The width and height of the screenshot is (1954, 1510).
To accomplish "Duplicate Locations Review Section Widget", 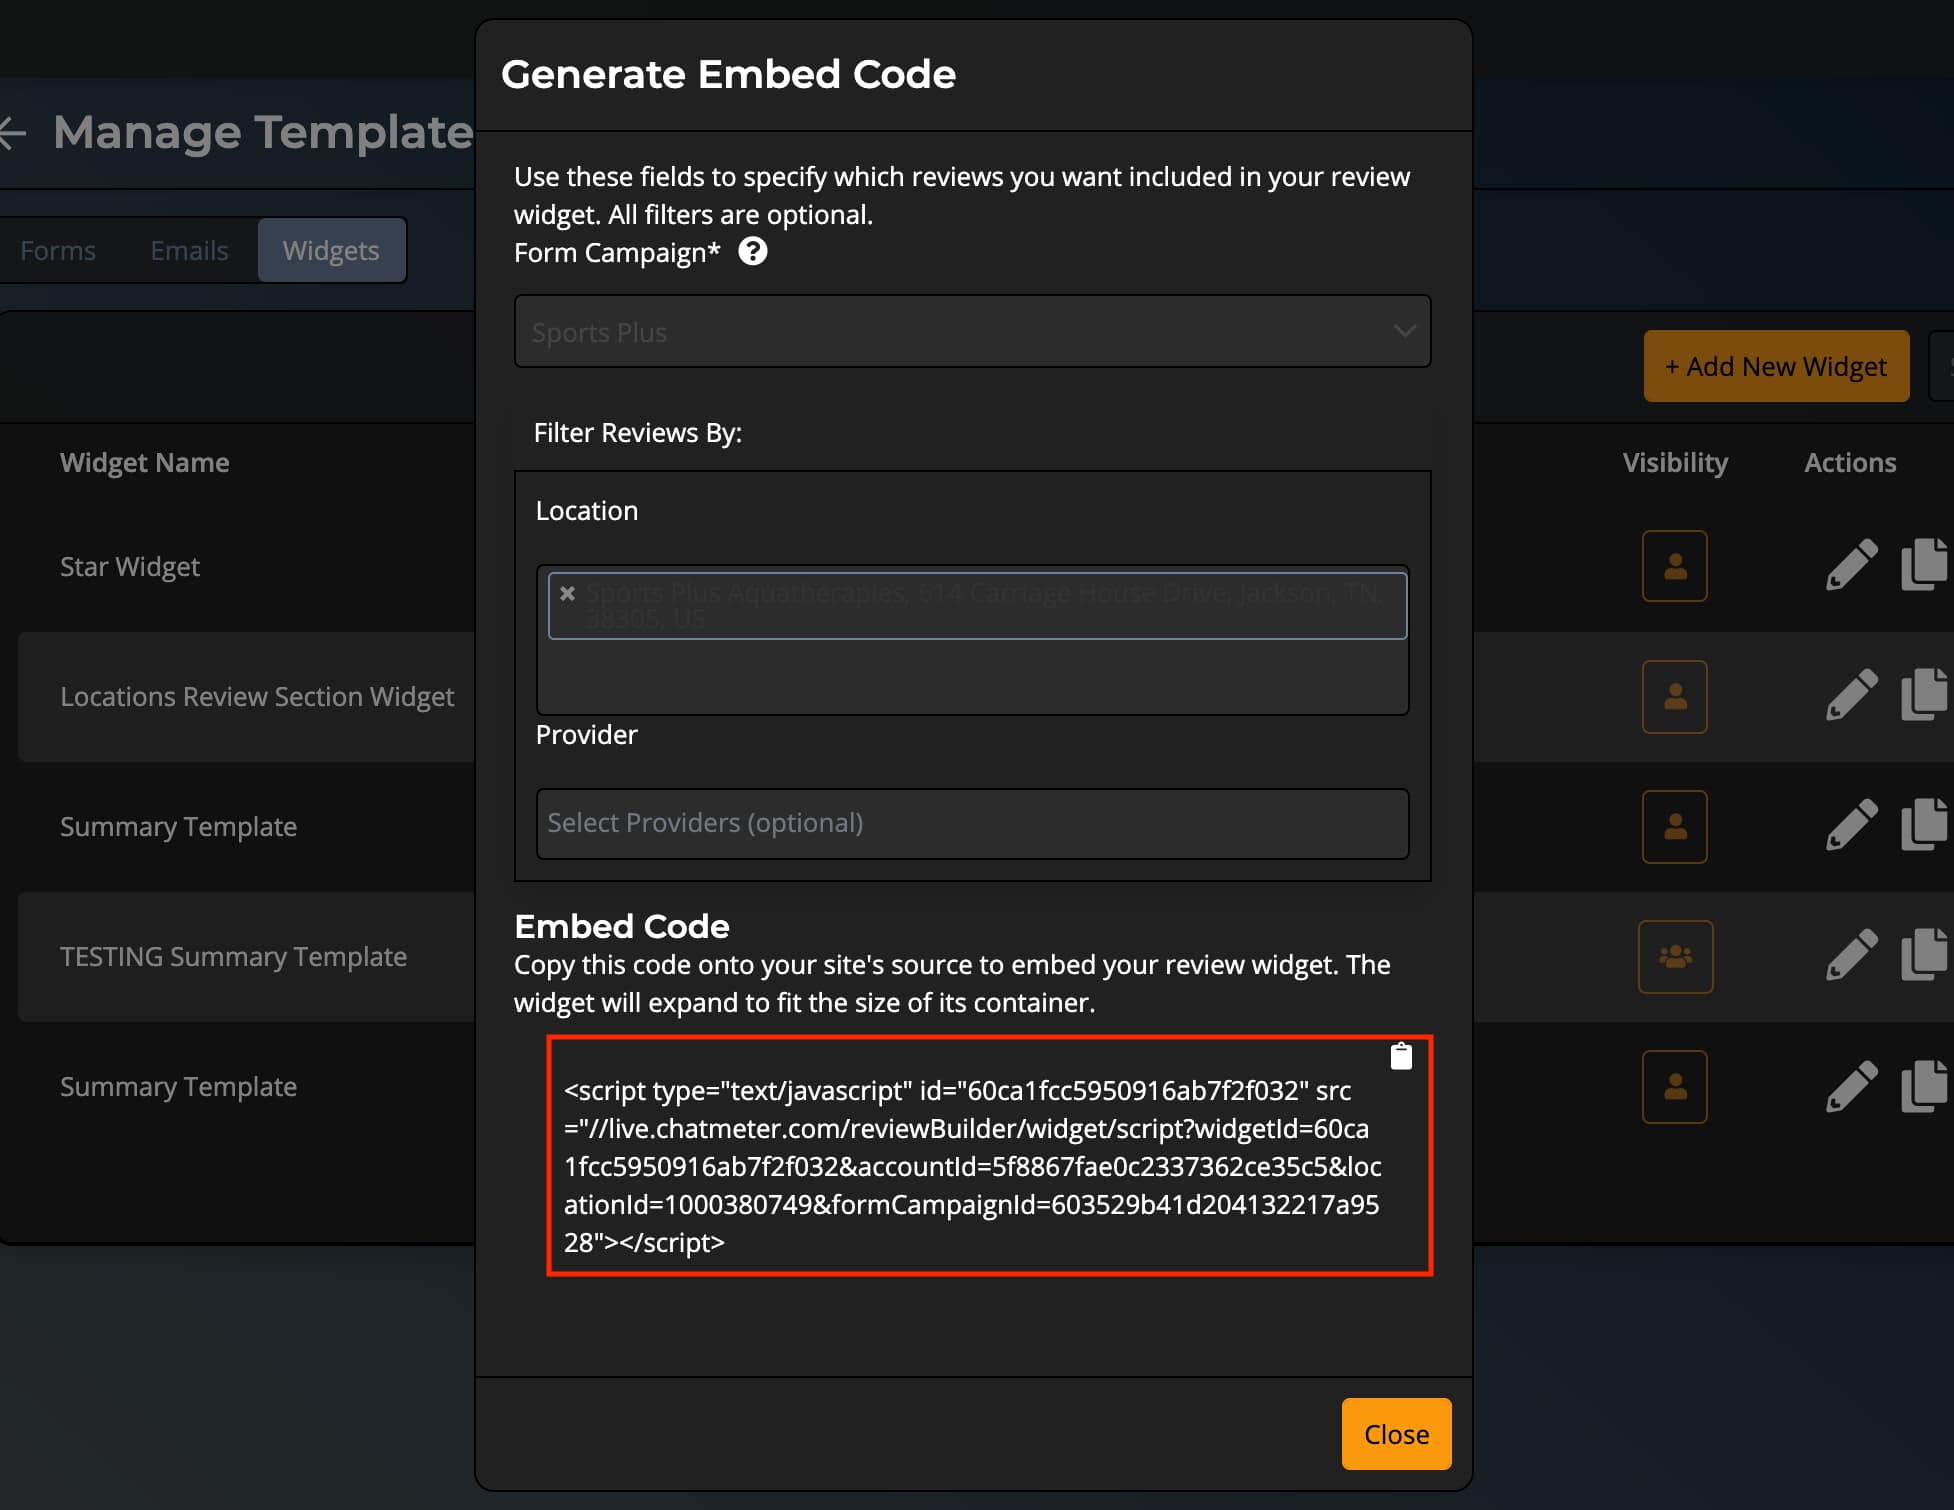I will [x=1925, y=695].
